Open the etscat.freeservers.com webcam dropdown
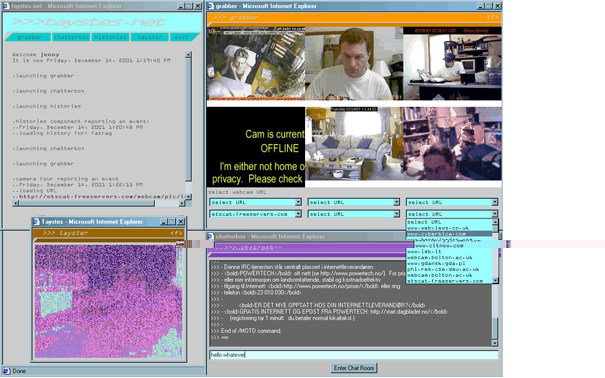 (x=255, y=214)
